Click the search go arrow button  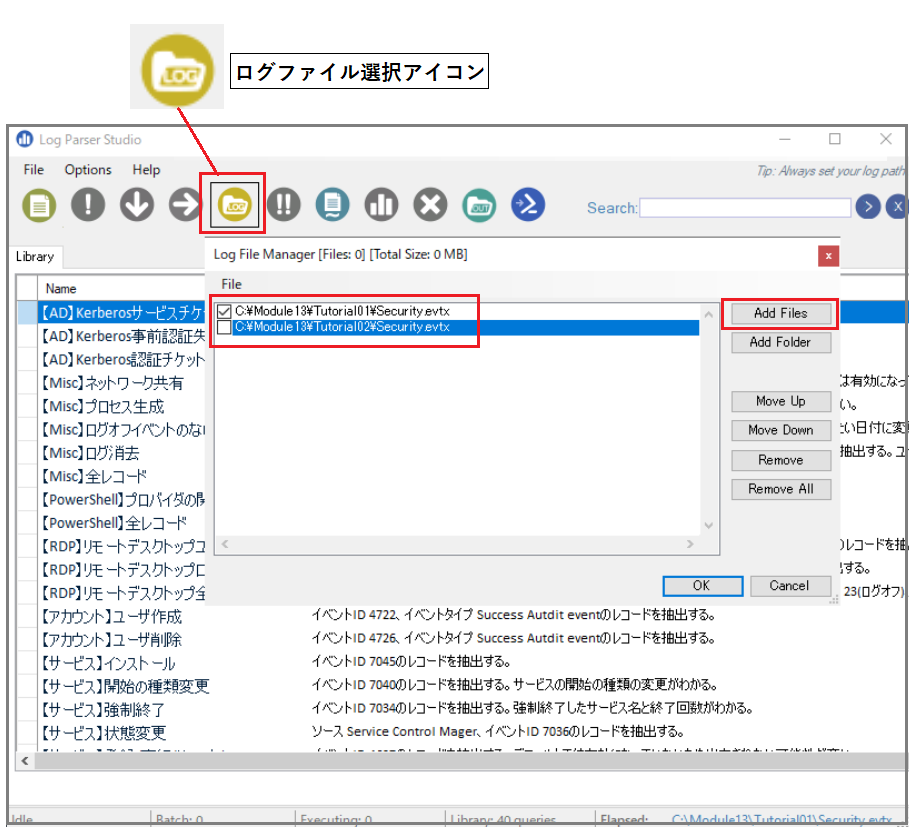pyautogui.click(x=868, y=207)
